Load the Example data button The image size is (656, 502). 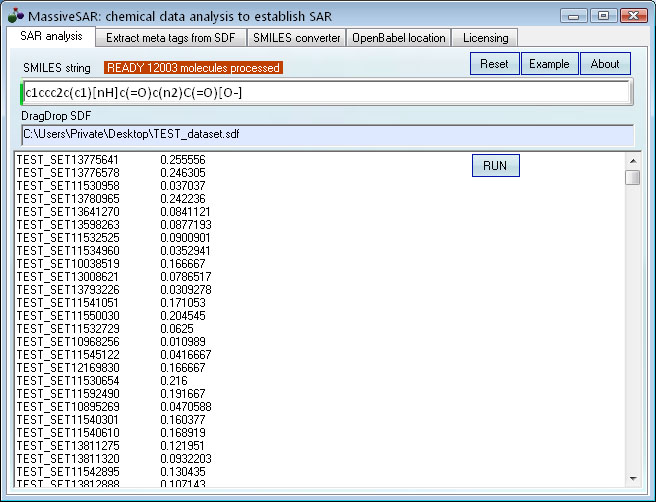pos(549,63)
